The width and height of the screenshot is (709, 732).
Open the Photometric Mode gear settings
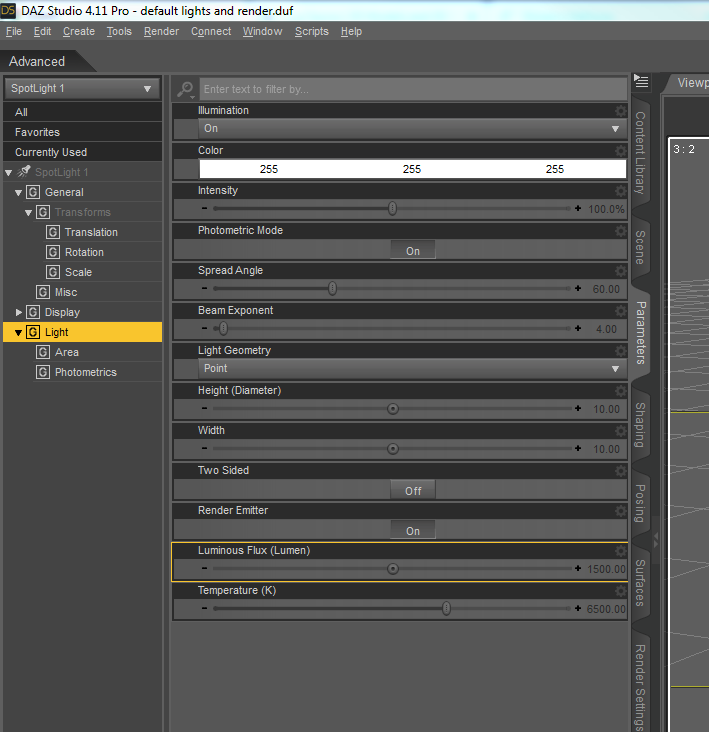pos(620,231)
